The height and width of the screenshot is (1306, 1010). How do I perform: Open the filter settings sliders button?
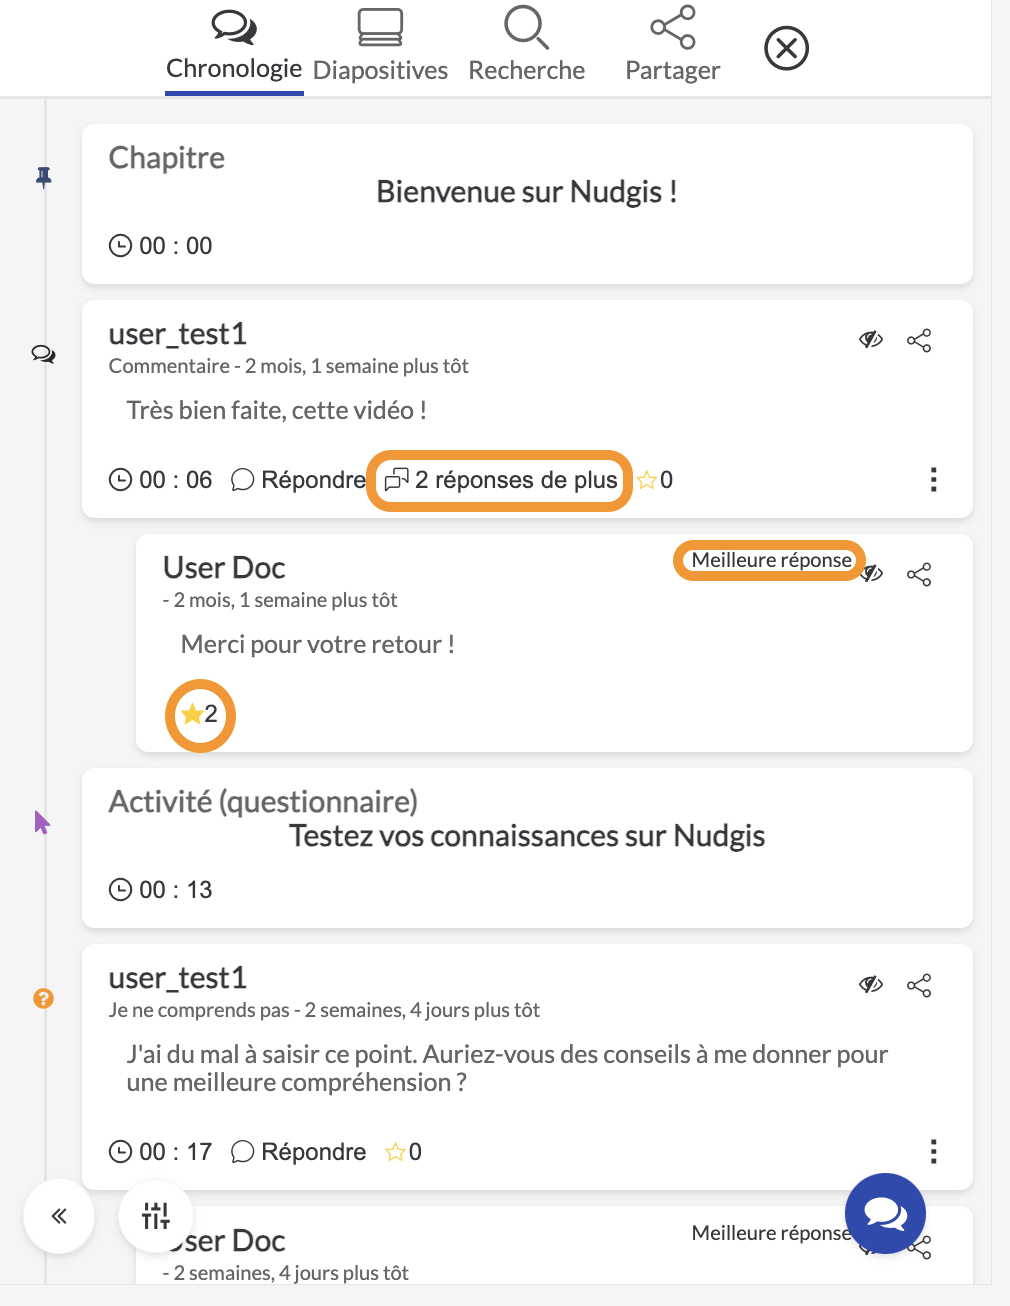click(156, 1216)
